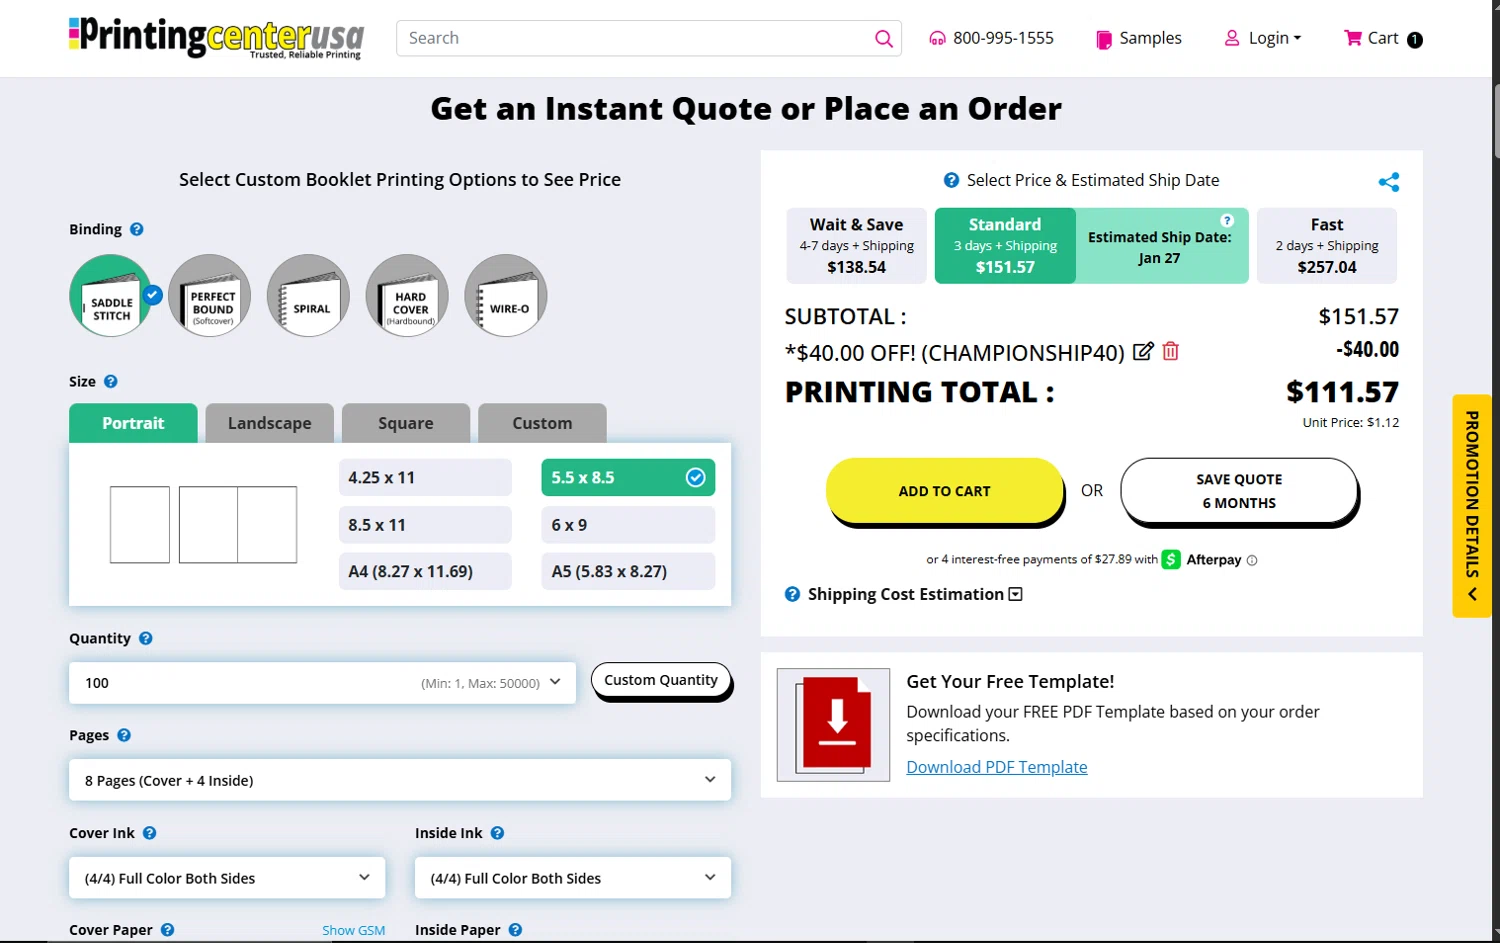Edit the CHAMPIONSHIP40 promo code

click(x=1143, y=351)
